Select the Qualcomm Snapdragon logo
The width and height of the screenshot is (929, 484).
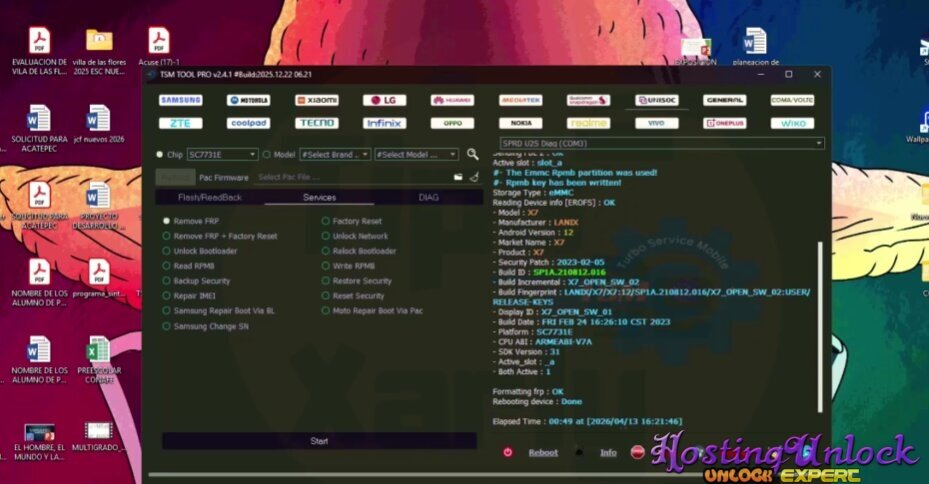point(588,100)
